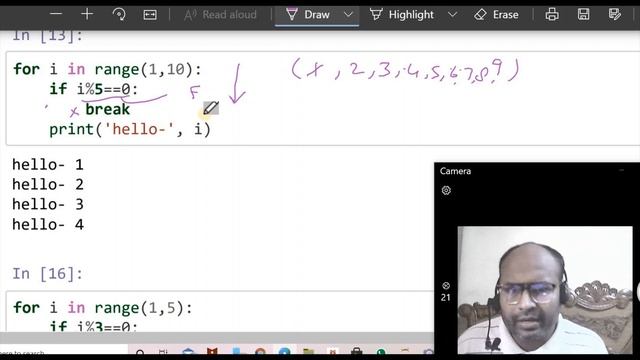This screenshot has width=640, height=360.
Task: Open Camera window settings gear
Action: click(446, 190)
